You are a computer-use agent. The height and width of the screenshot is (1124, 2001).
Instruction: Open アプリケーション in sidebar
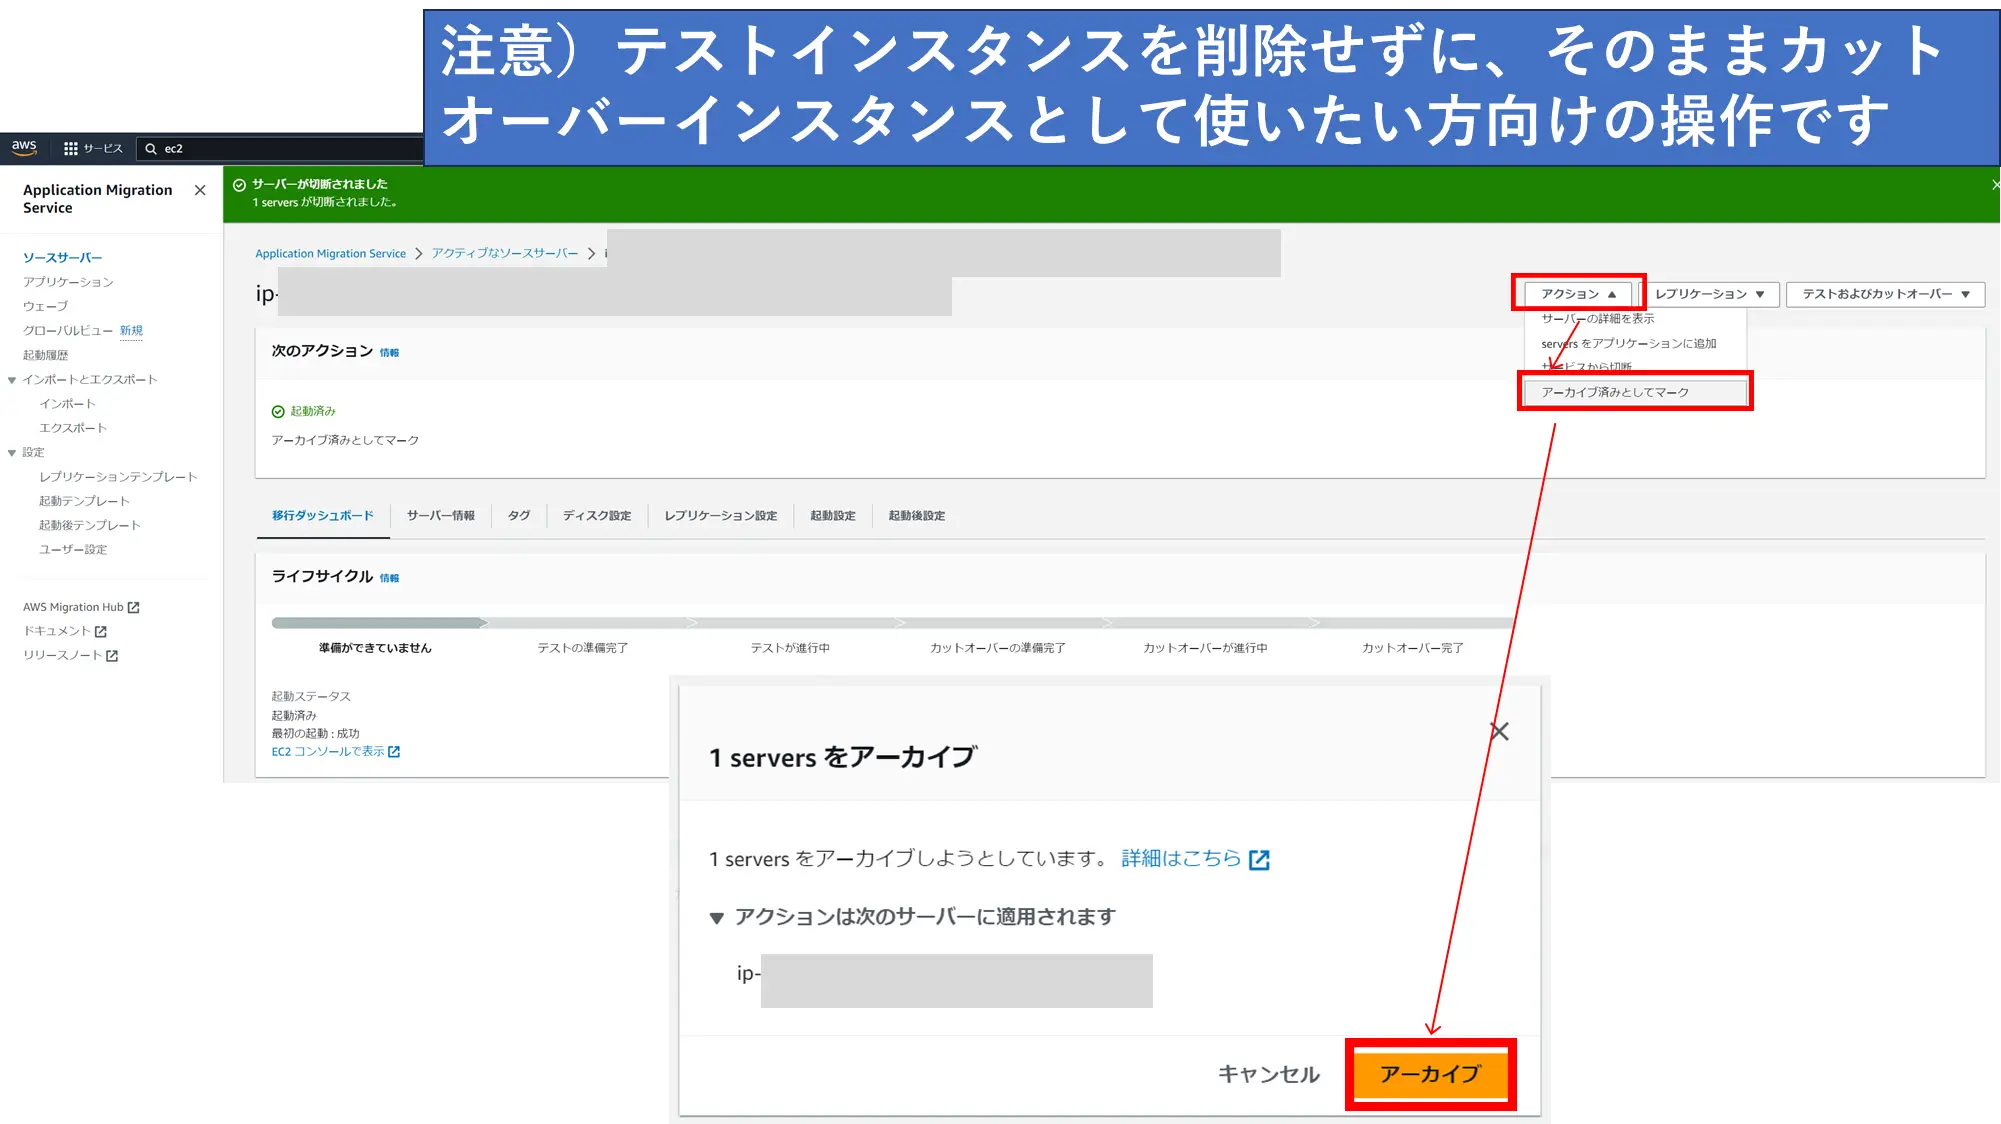pyautogui.click(x=68, y=282)
